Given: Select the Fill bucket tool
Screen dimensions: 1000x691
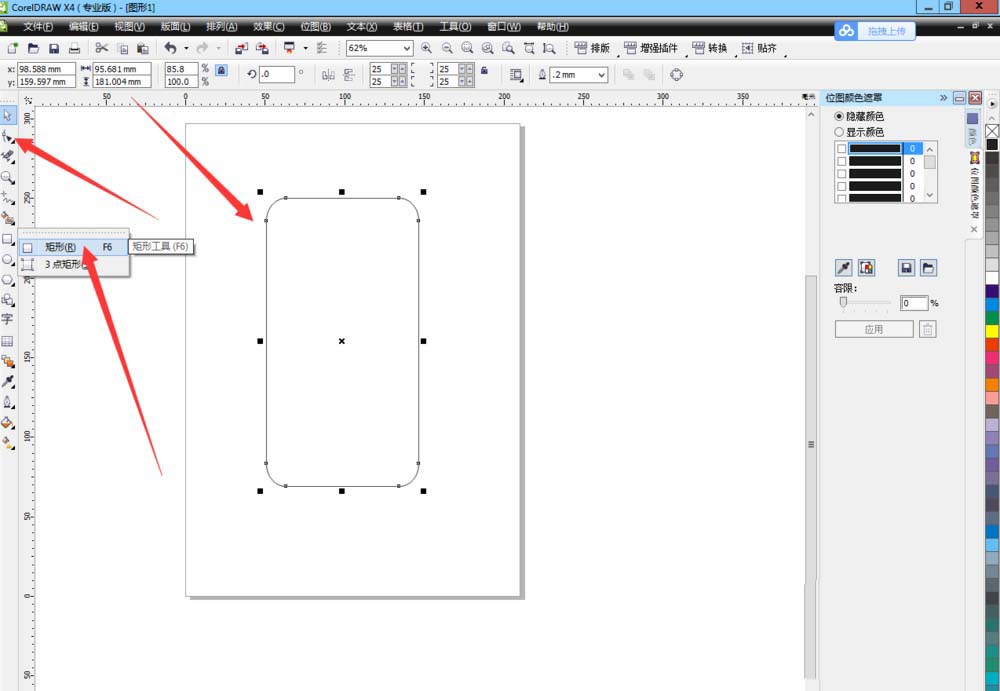Looking at the screenshot, I should (8, 422).
